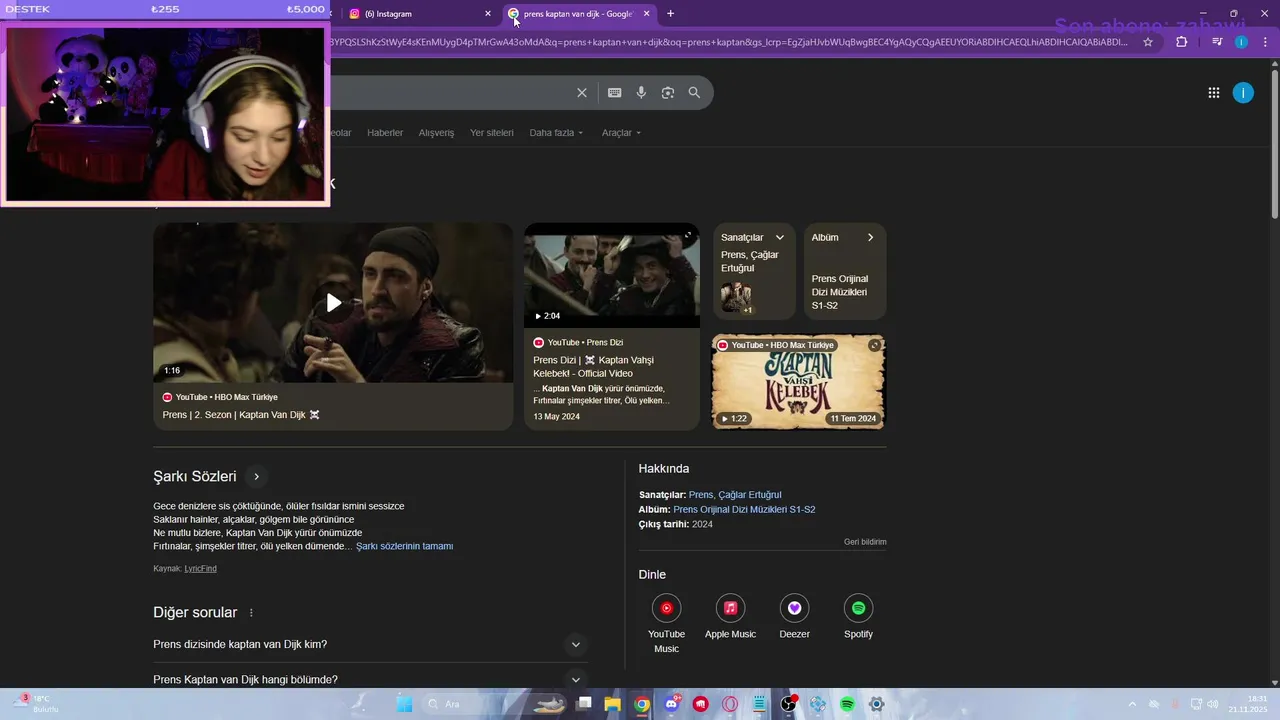Open Daha fazla dropdown

[556, 133]
